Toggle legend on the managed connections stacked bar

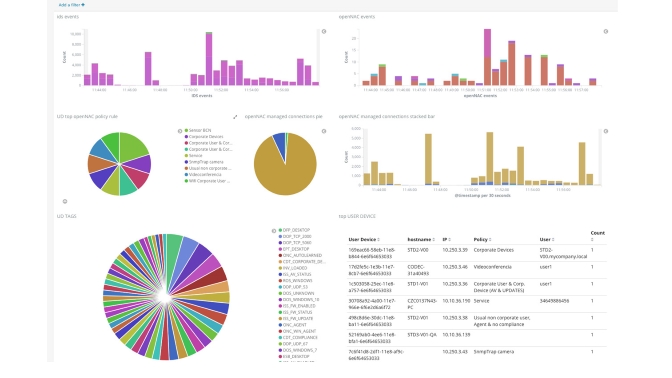pos(606,131)
